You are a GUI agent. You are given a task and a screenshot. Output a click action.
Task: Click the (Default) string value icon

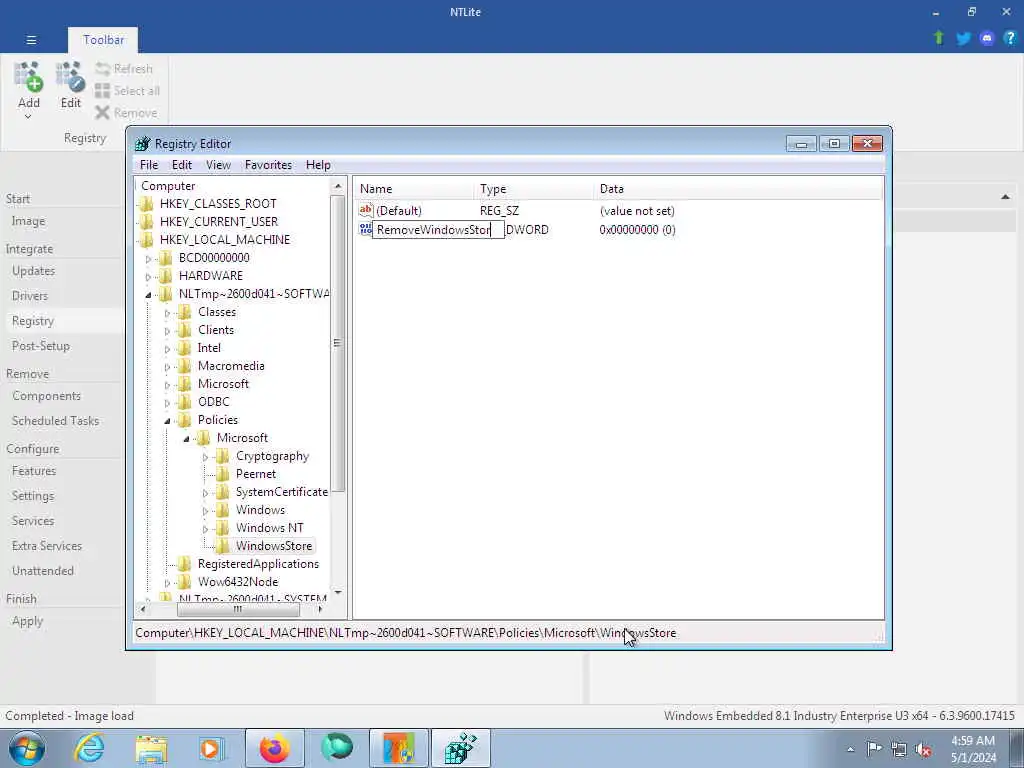point(366,210)
